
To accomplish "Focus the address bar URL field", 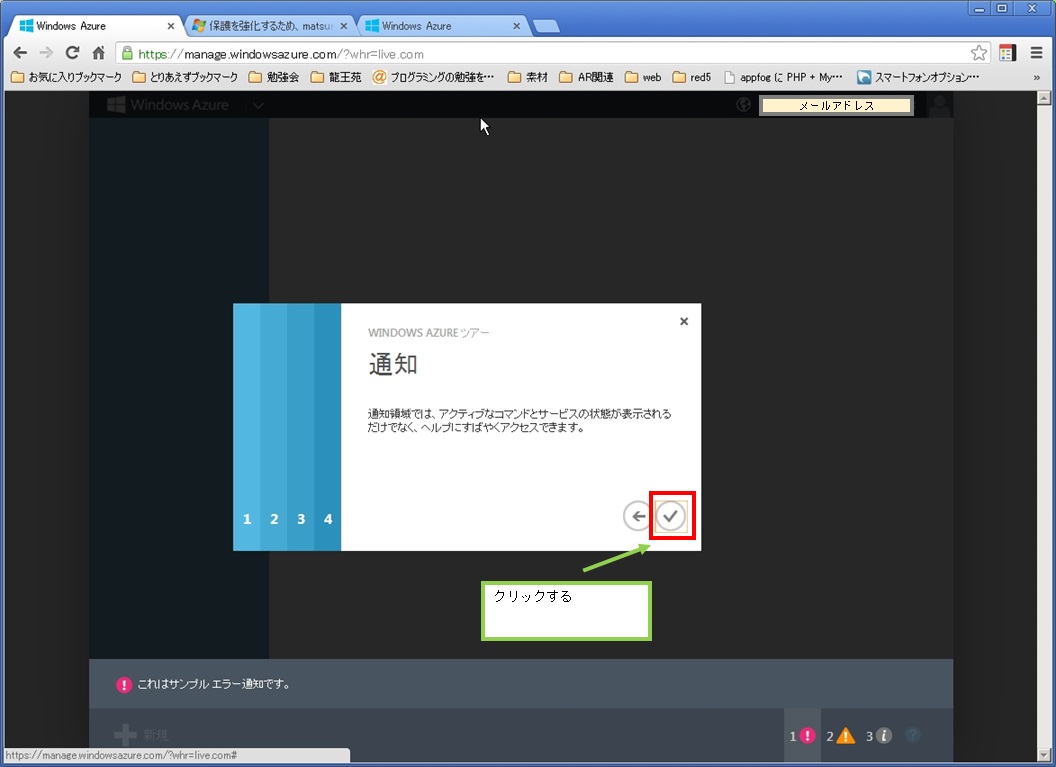I will [552, 54].
